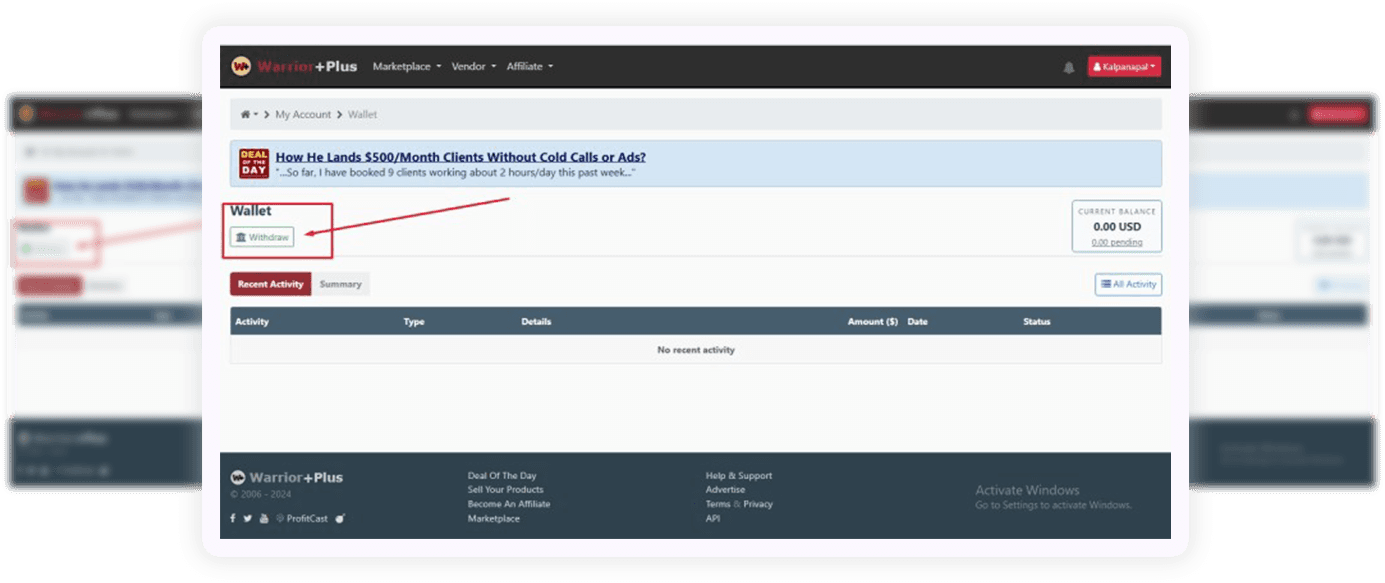Click the Type column header
This screenshot has height=583, width=1385.
pyautogui.click(x=414, y=322)
